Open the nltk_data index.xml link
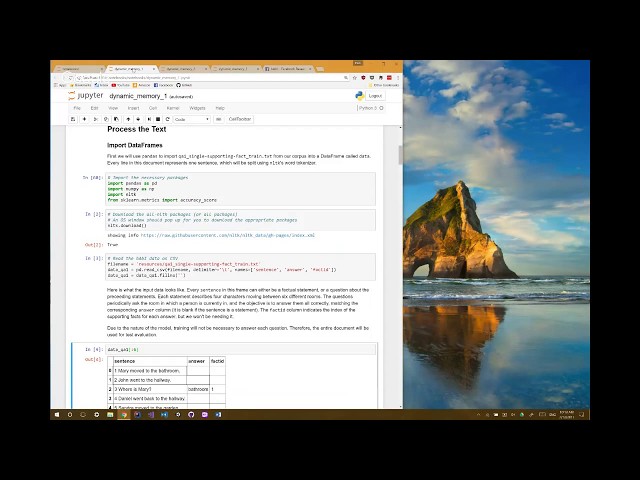 (228, 236)
